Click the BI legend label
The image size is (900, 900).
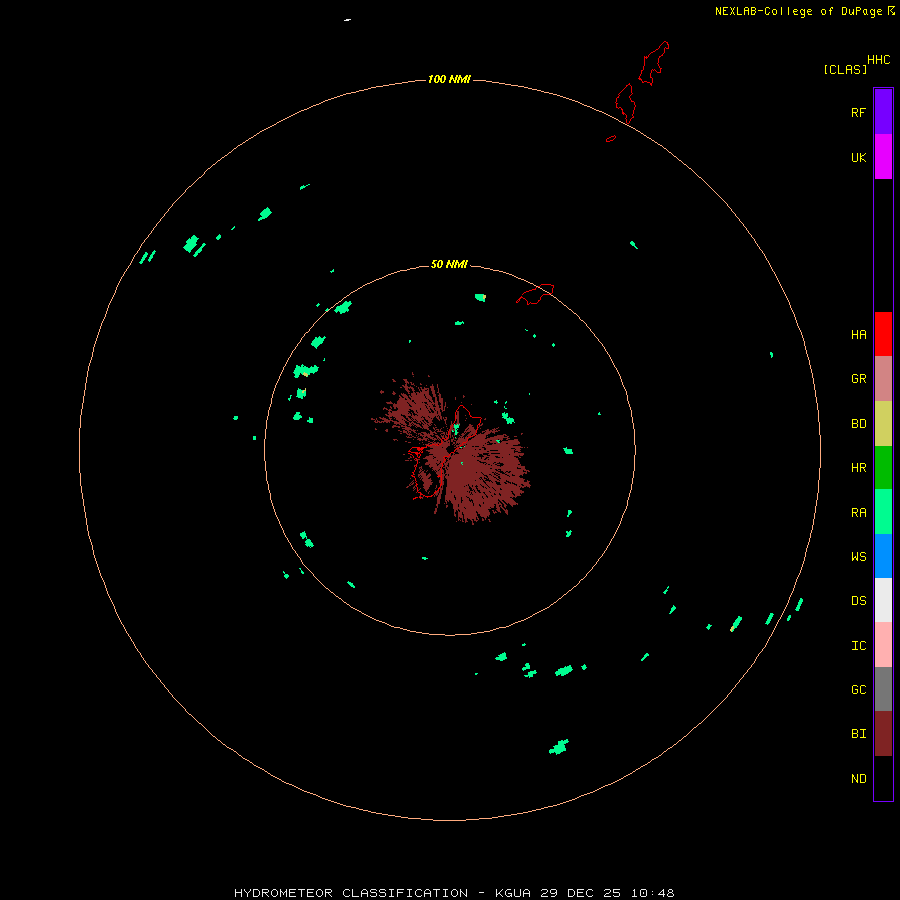click(x=858, y=734)
